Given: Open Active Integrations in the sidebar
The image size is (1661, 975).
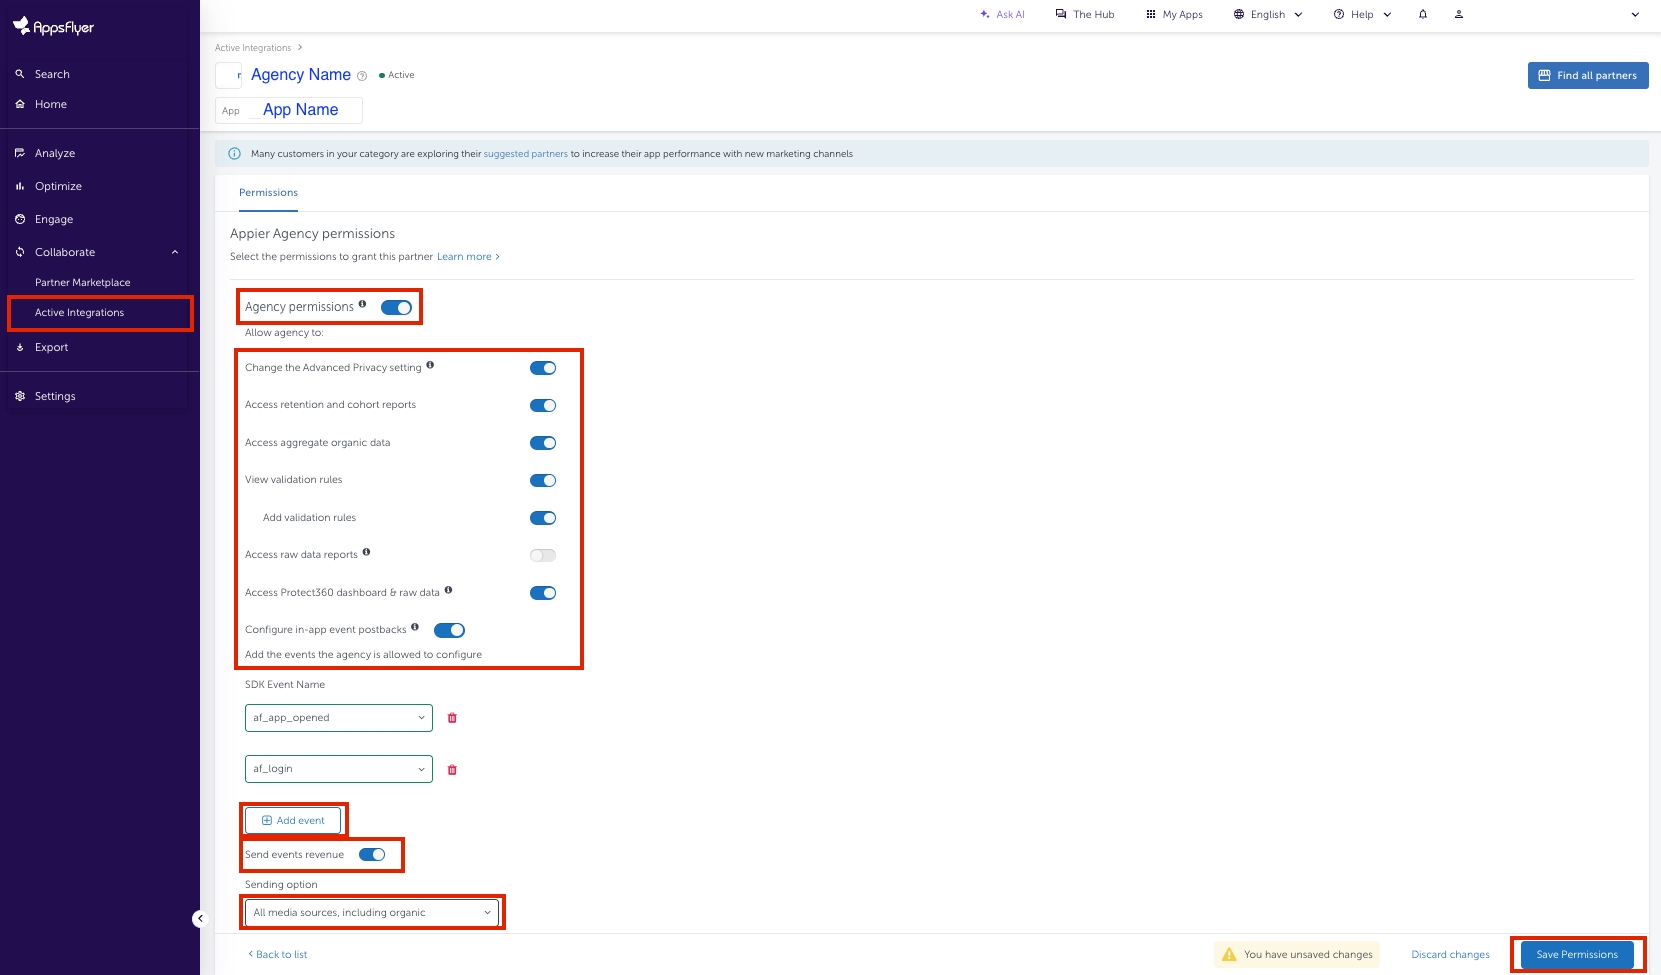Looking at the screenshot, I should (x=80, y=313).
